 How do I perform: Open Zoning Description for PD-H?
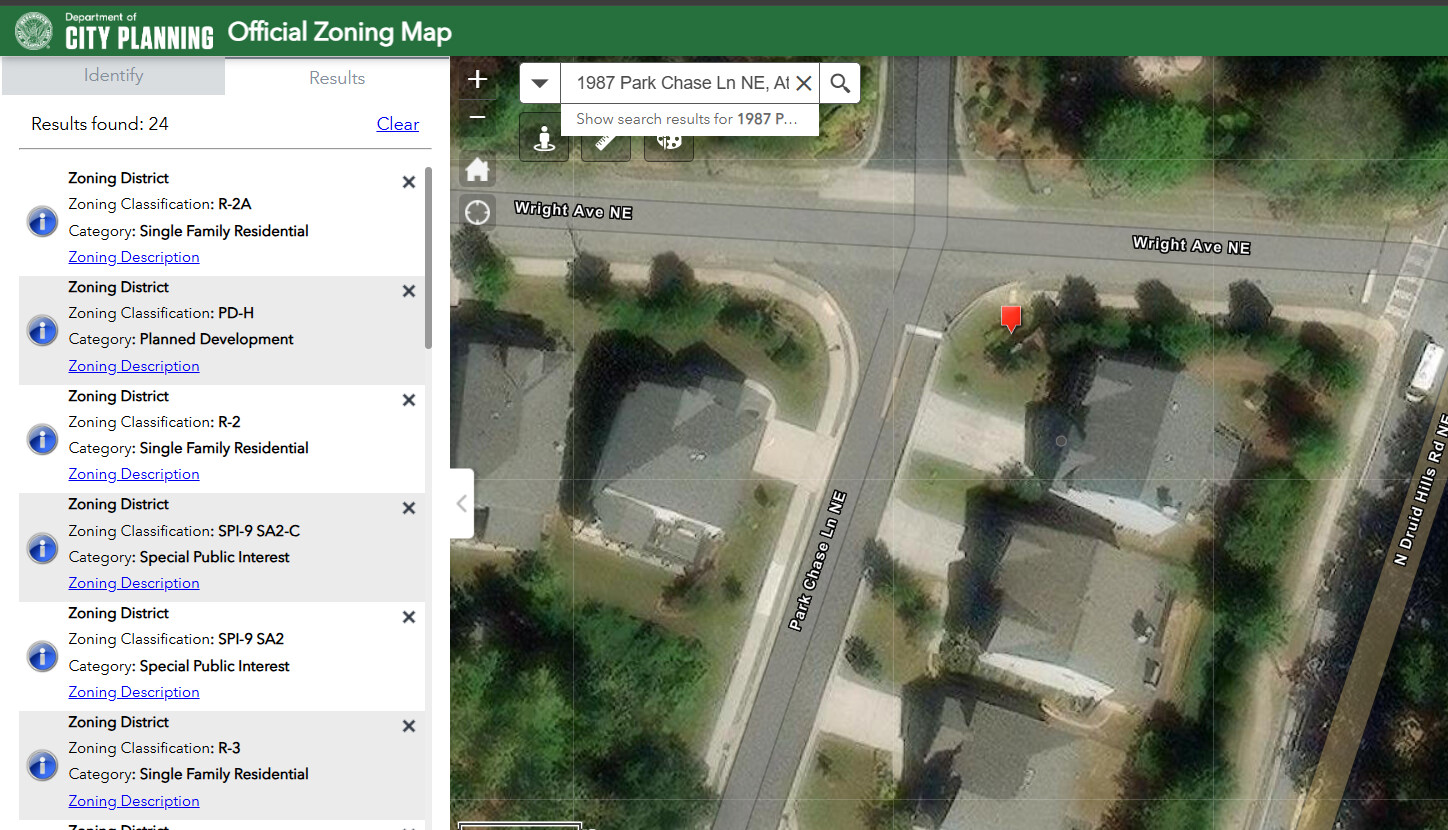tap(134, 366)
